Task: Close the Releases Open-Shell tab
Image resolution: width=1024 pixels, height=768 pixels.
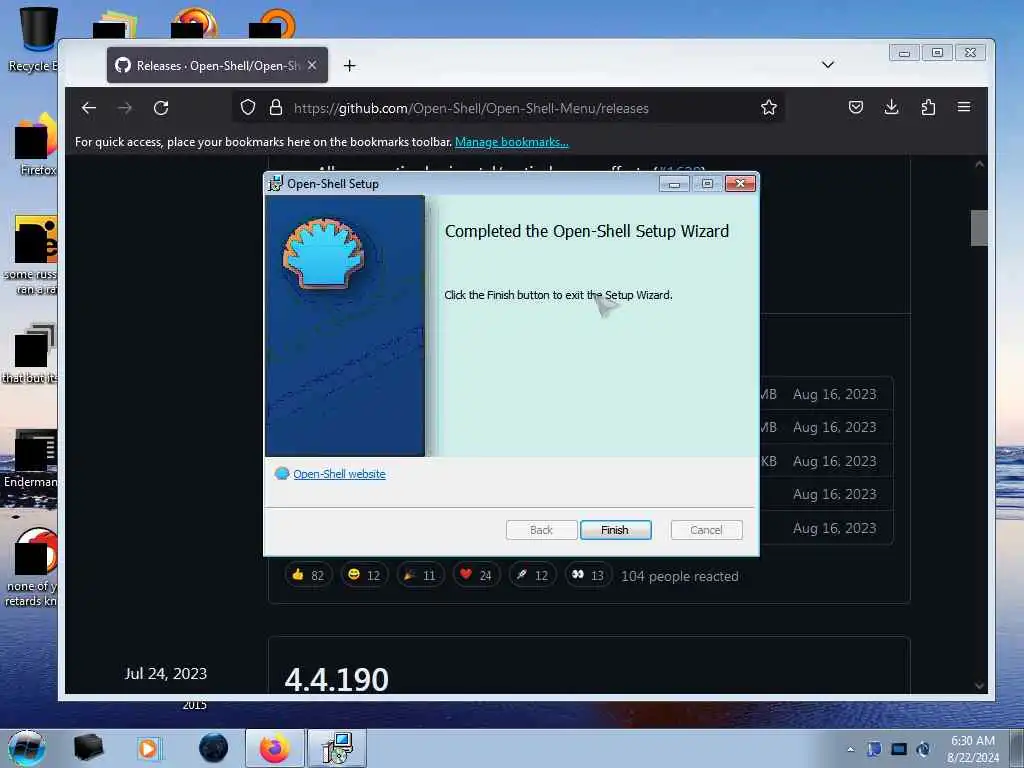Action: point(312,65)
